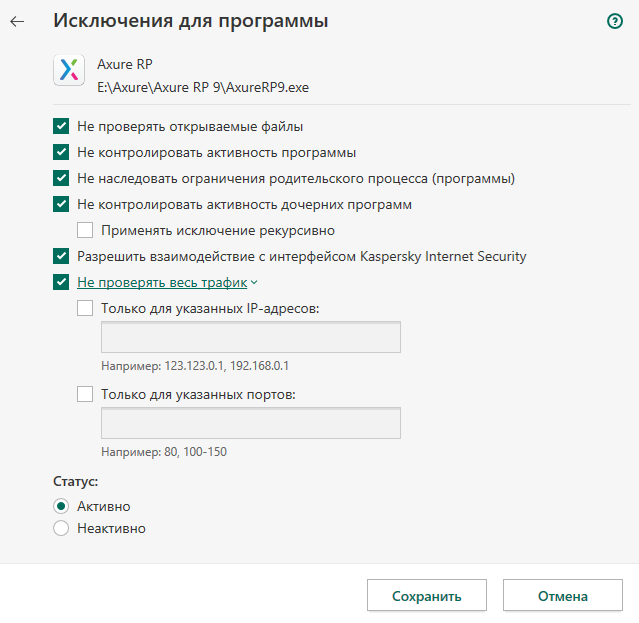Expand the chevron next to traffic option

[x=254, y=282]
